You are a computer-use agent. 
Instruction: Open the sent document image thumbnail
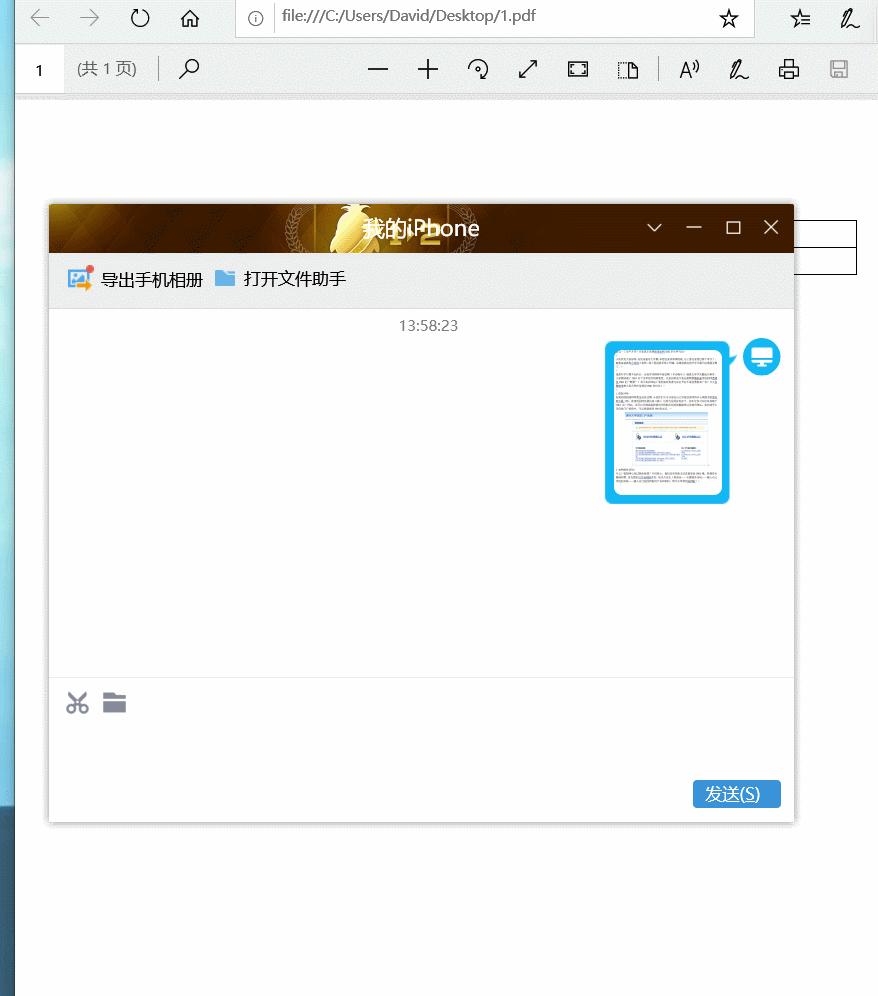[667, 422]
